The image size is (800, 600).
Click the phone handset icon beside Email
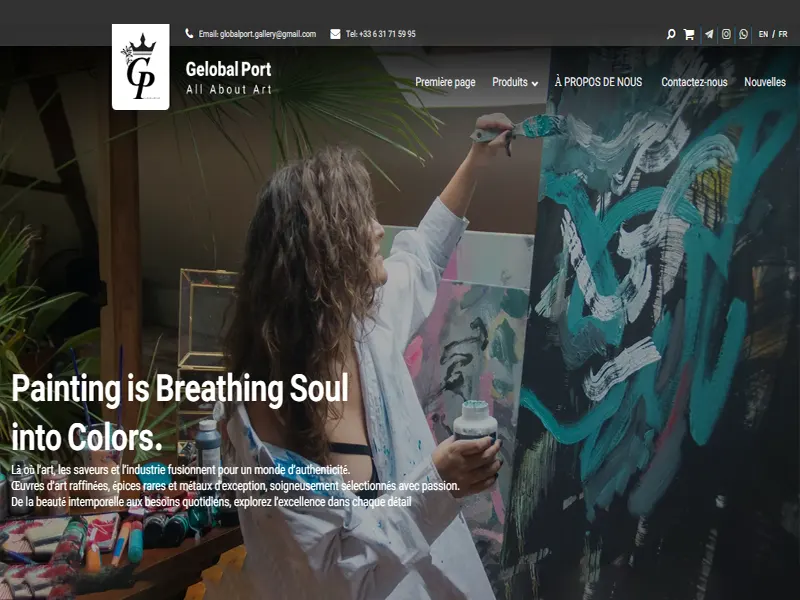[x=189, y=34]
